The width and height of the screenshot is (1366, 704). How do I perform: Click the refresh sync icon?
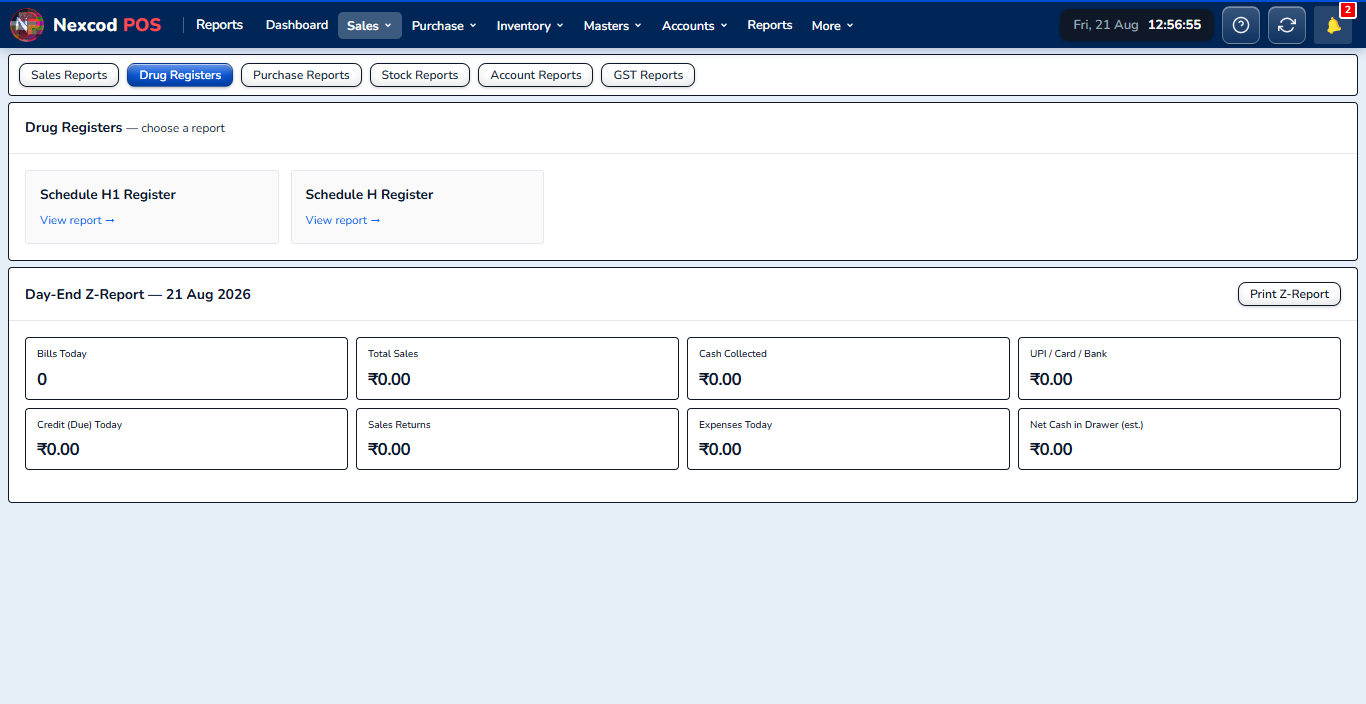pos(1287,25)
